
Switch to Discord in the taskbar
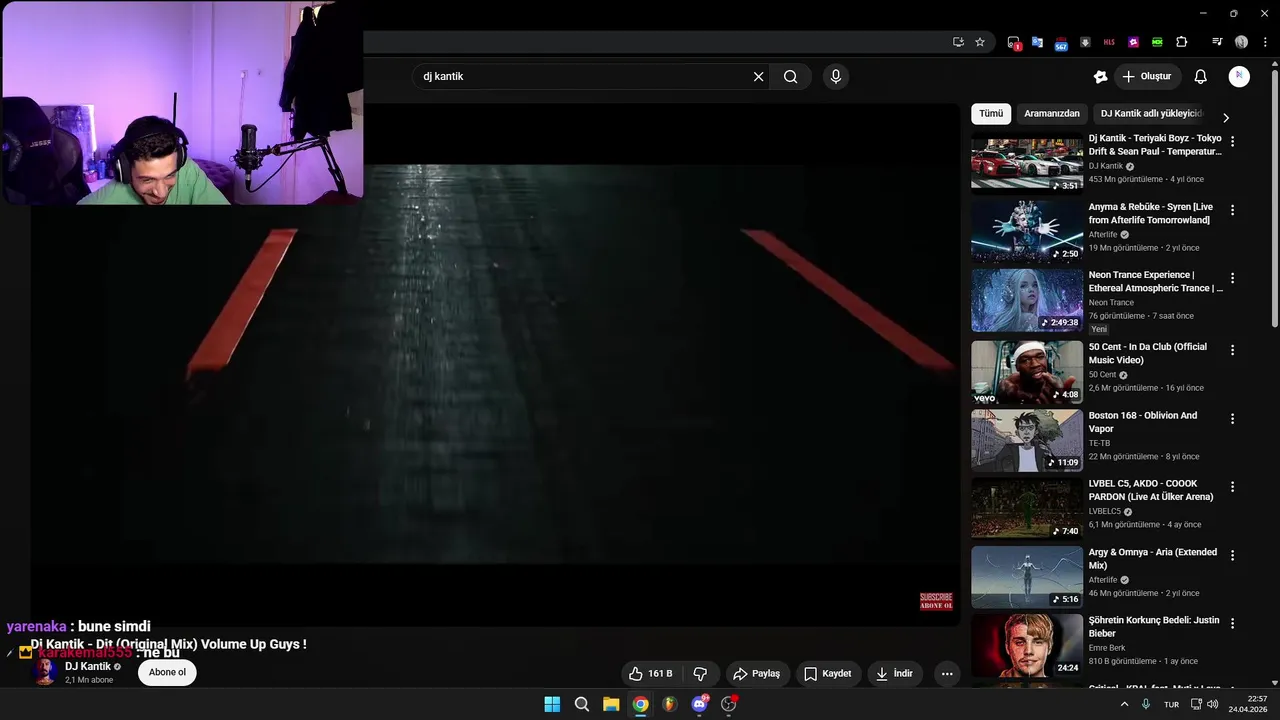(699, 704)
